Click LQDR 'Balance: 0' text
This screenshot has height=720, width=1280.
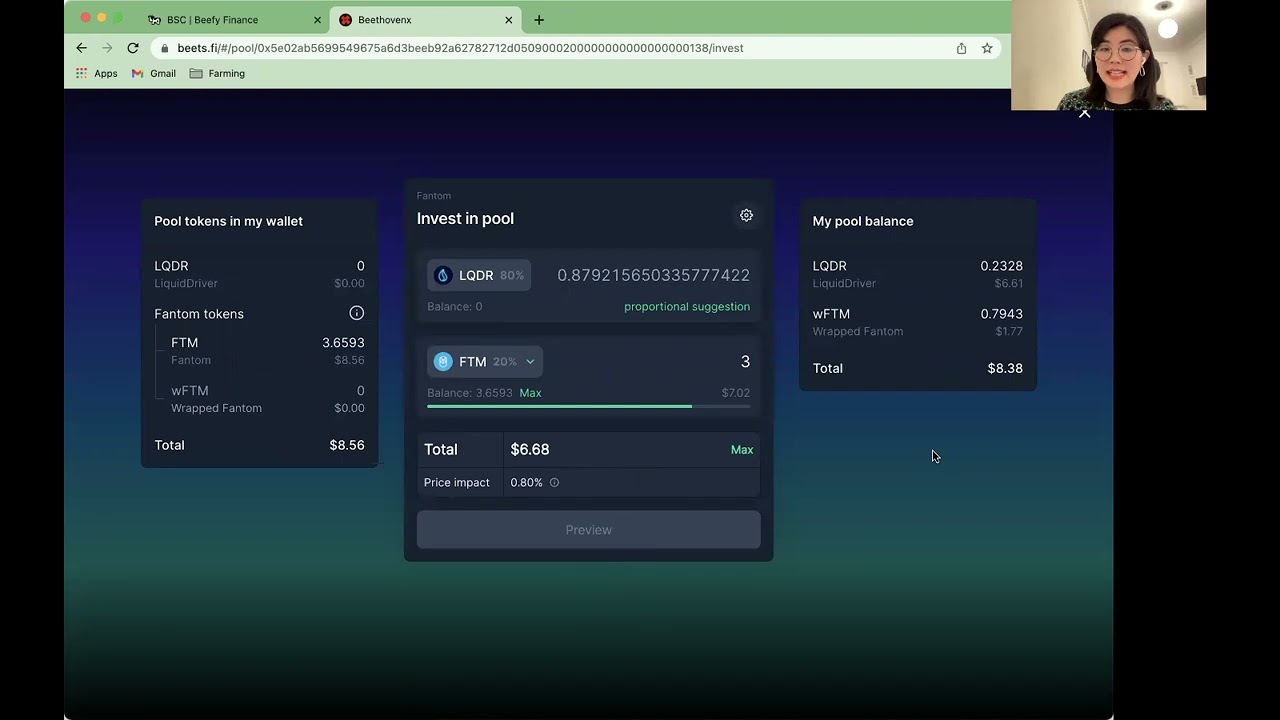tap(455, 307)
